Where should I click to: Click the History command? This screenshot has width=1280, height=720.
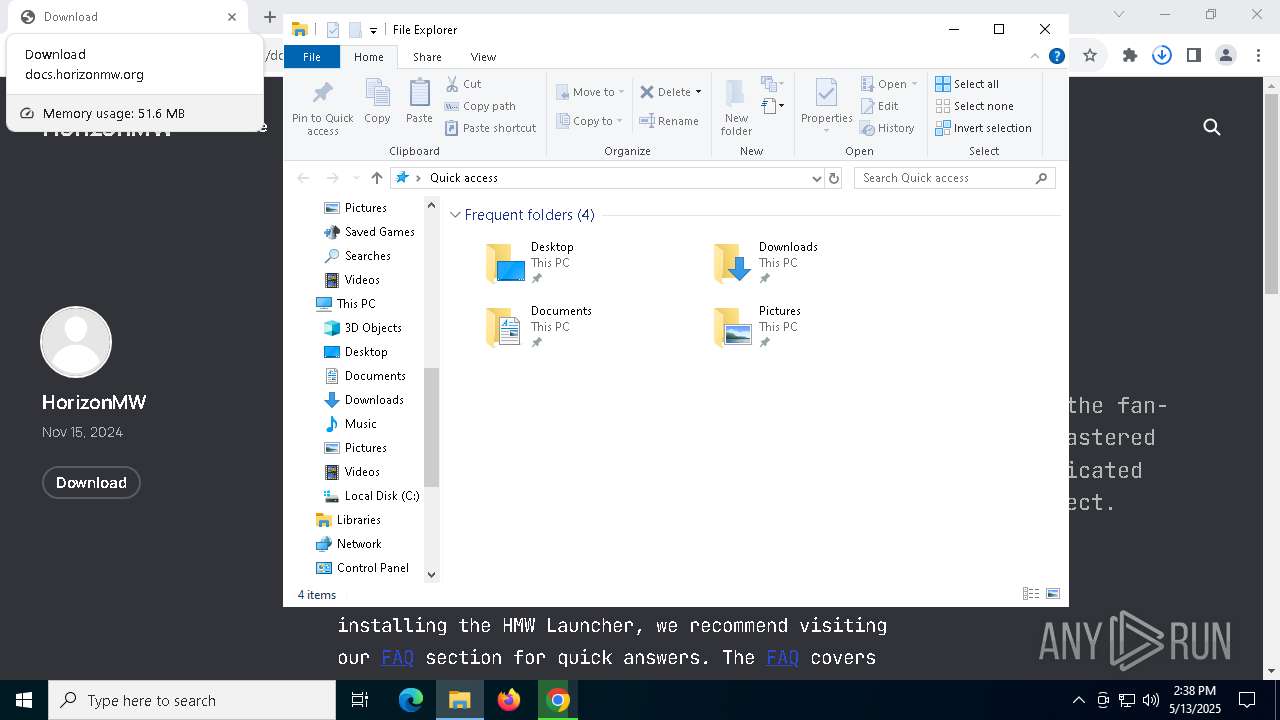pyautogui.click(x=887, y=128)
